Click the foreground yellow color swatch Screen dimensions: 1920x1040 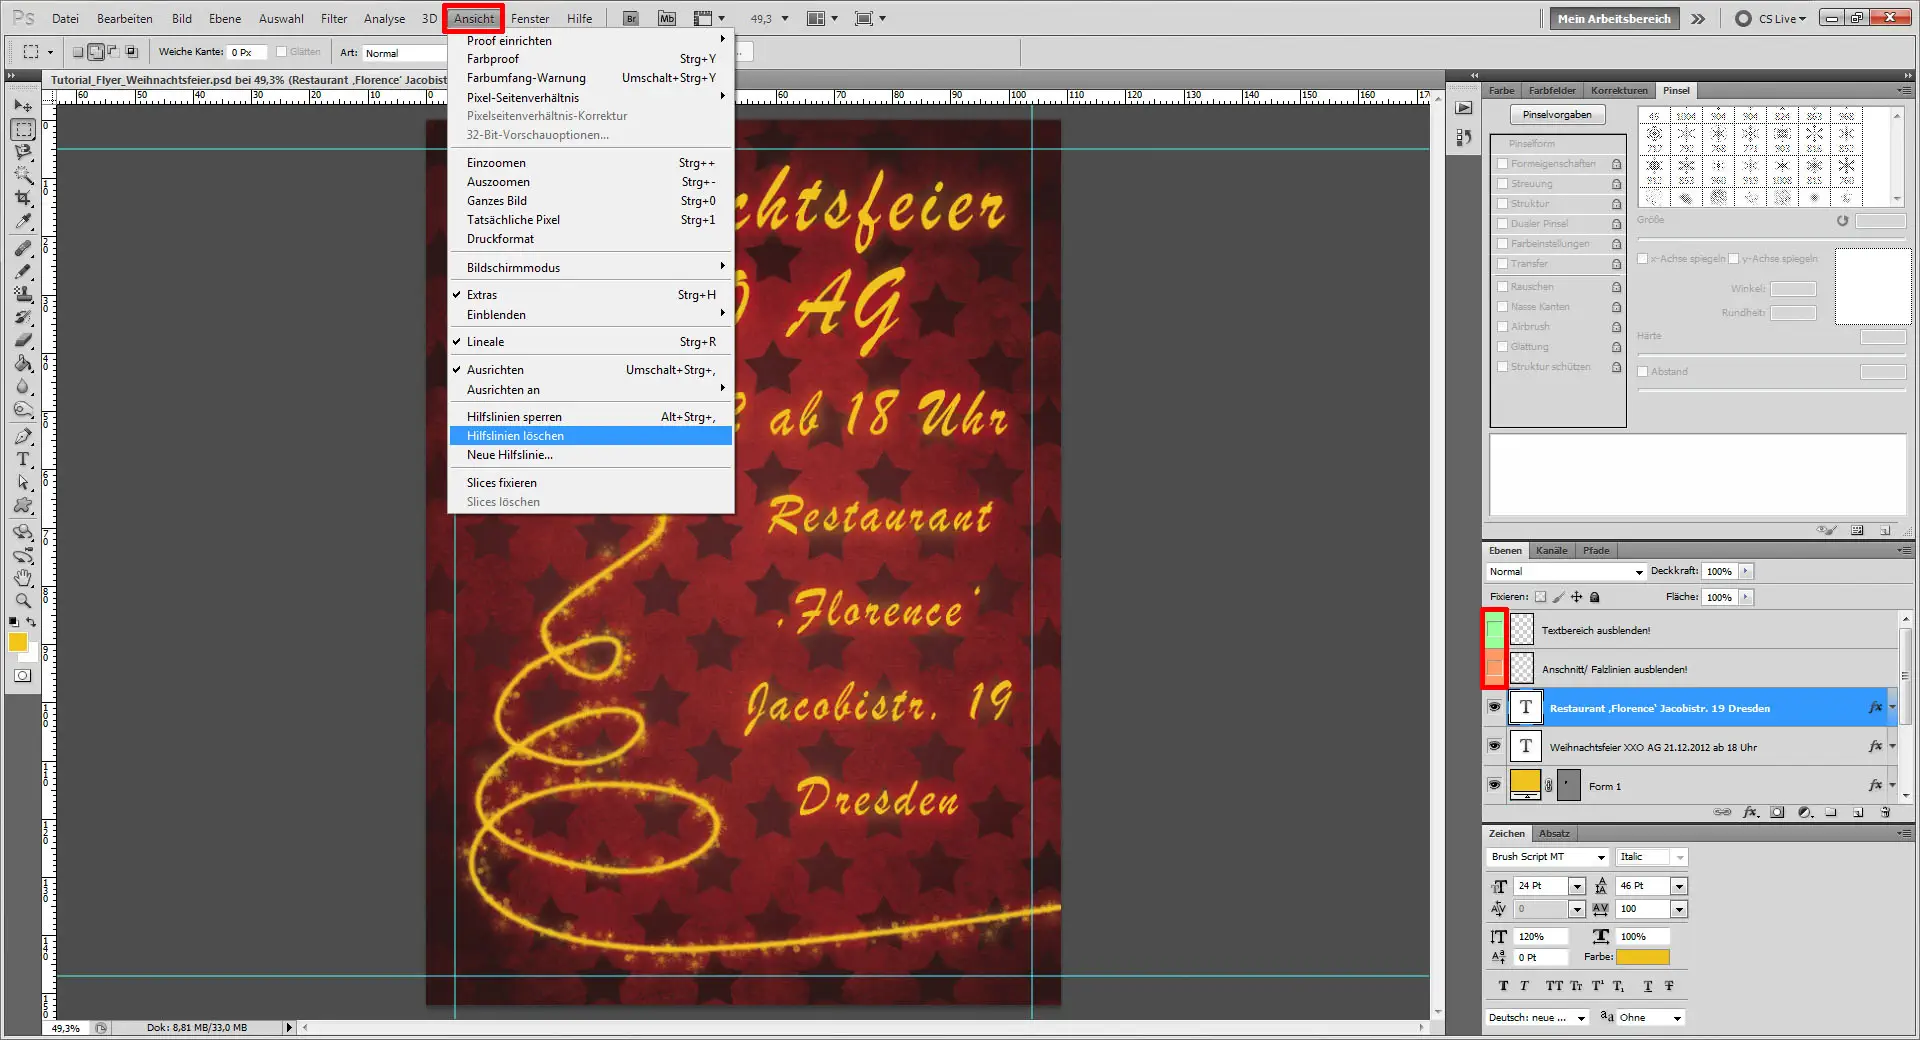coord(18,642)
